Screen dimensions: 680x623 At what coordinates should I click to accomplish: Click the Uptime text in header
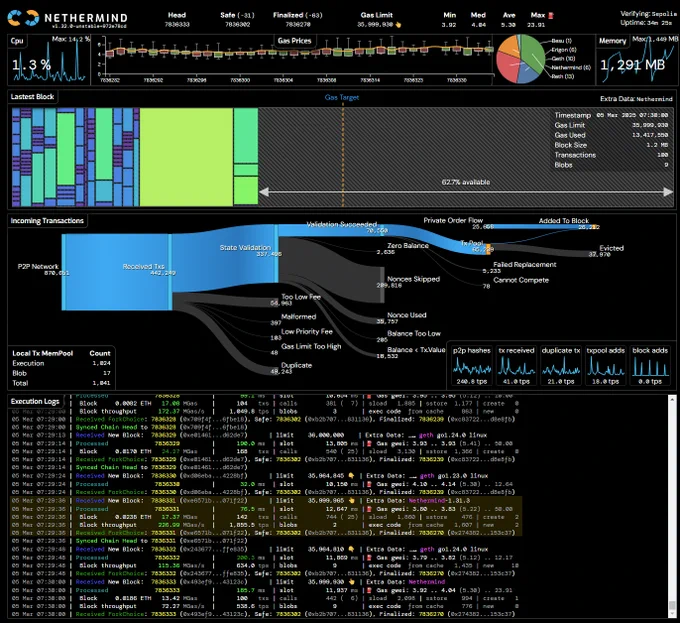pos(648,23)
